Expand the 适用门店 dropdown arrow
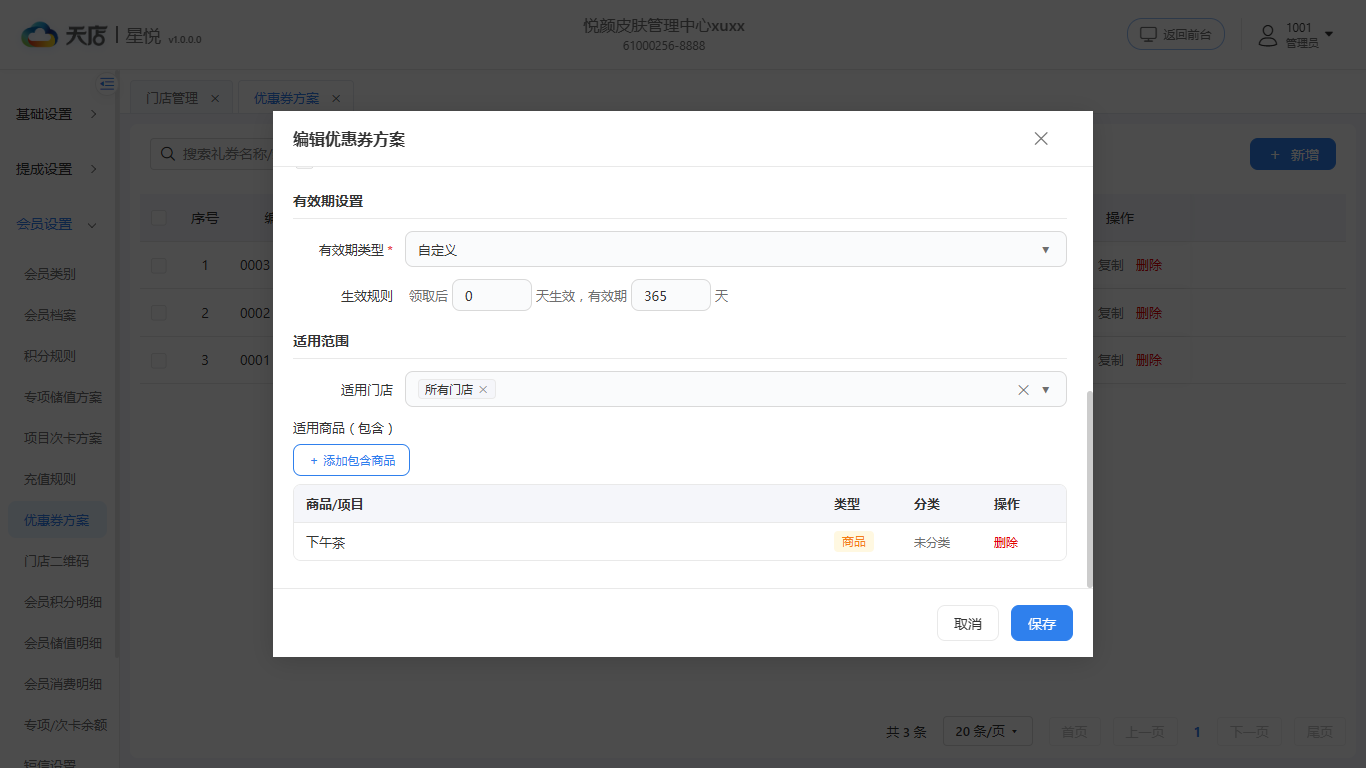 pos(1046,390)
